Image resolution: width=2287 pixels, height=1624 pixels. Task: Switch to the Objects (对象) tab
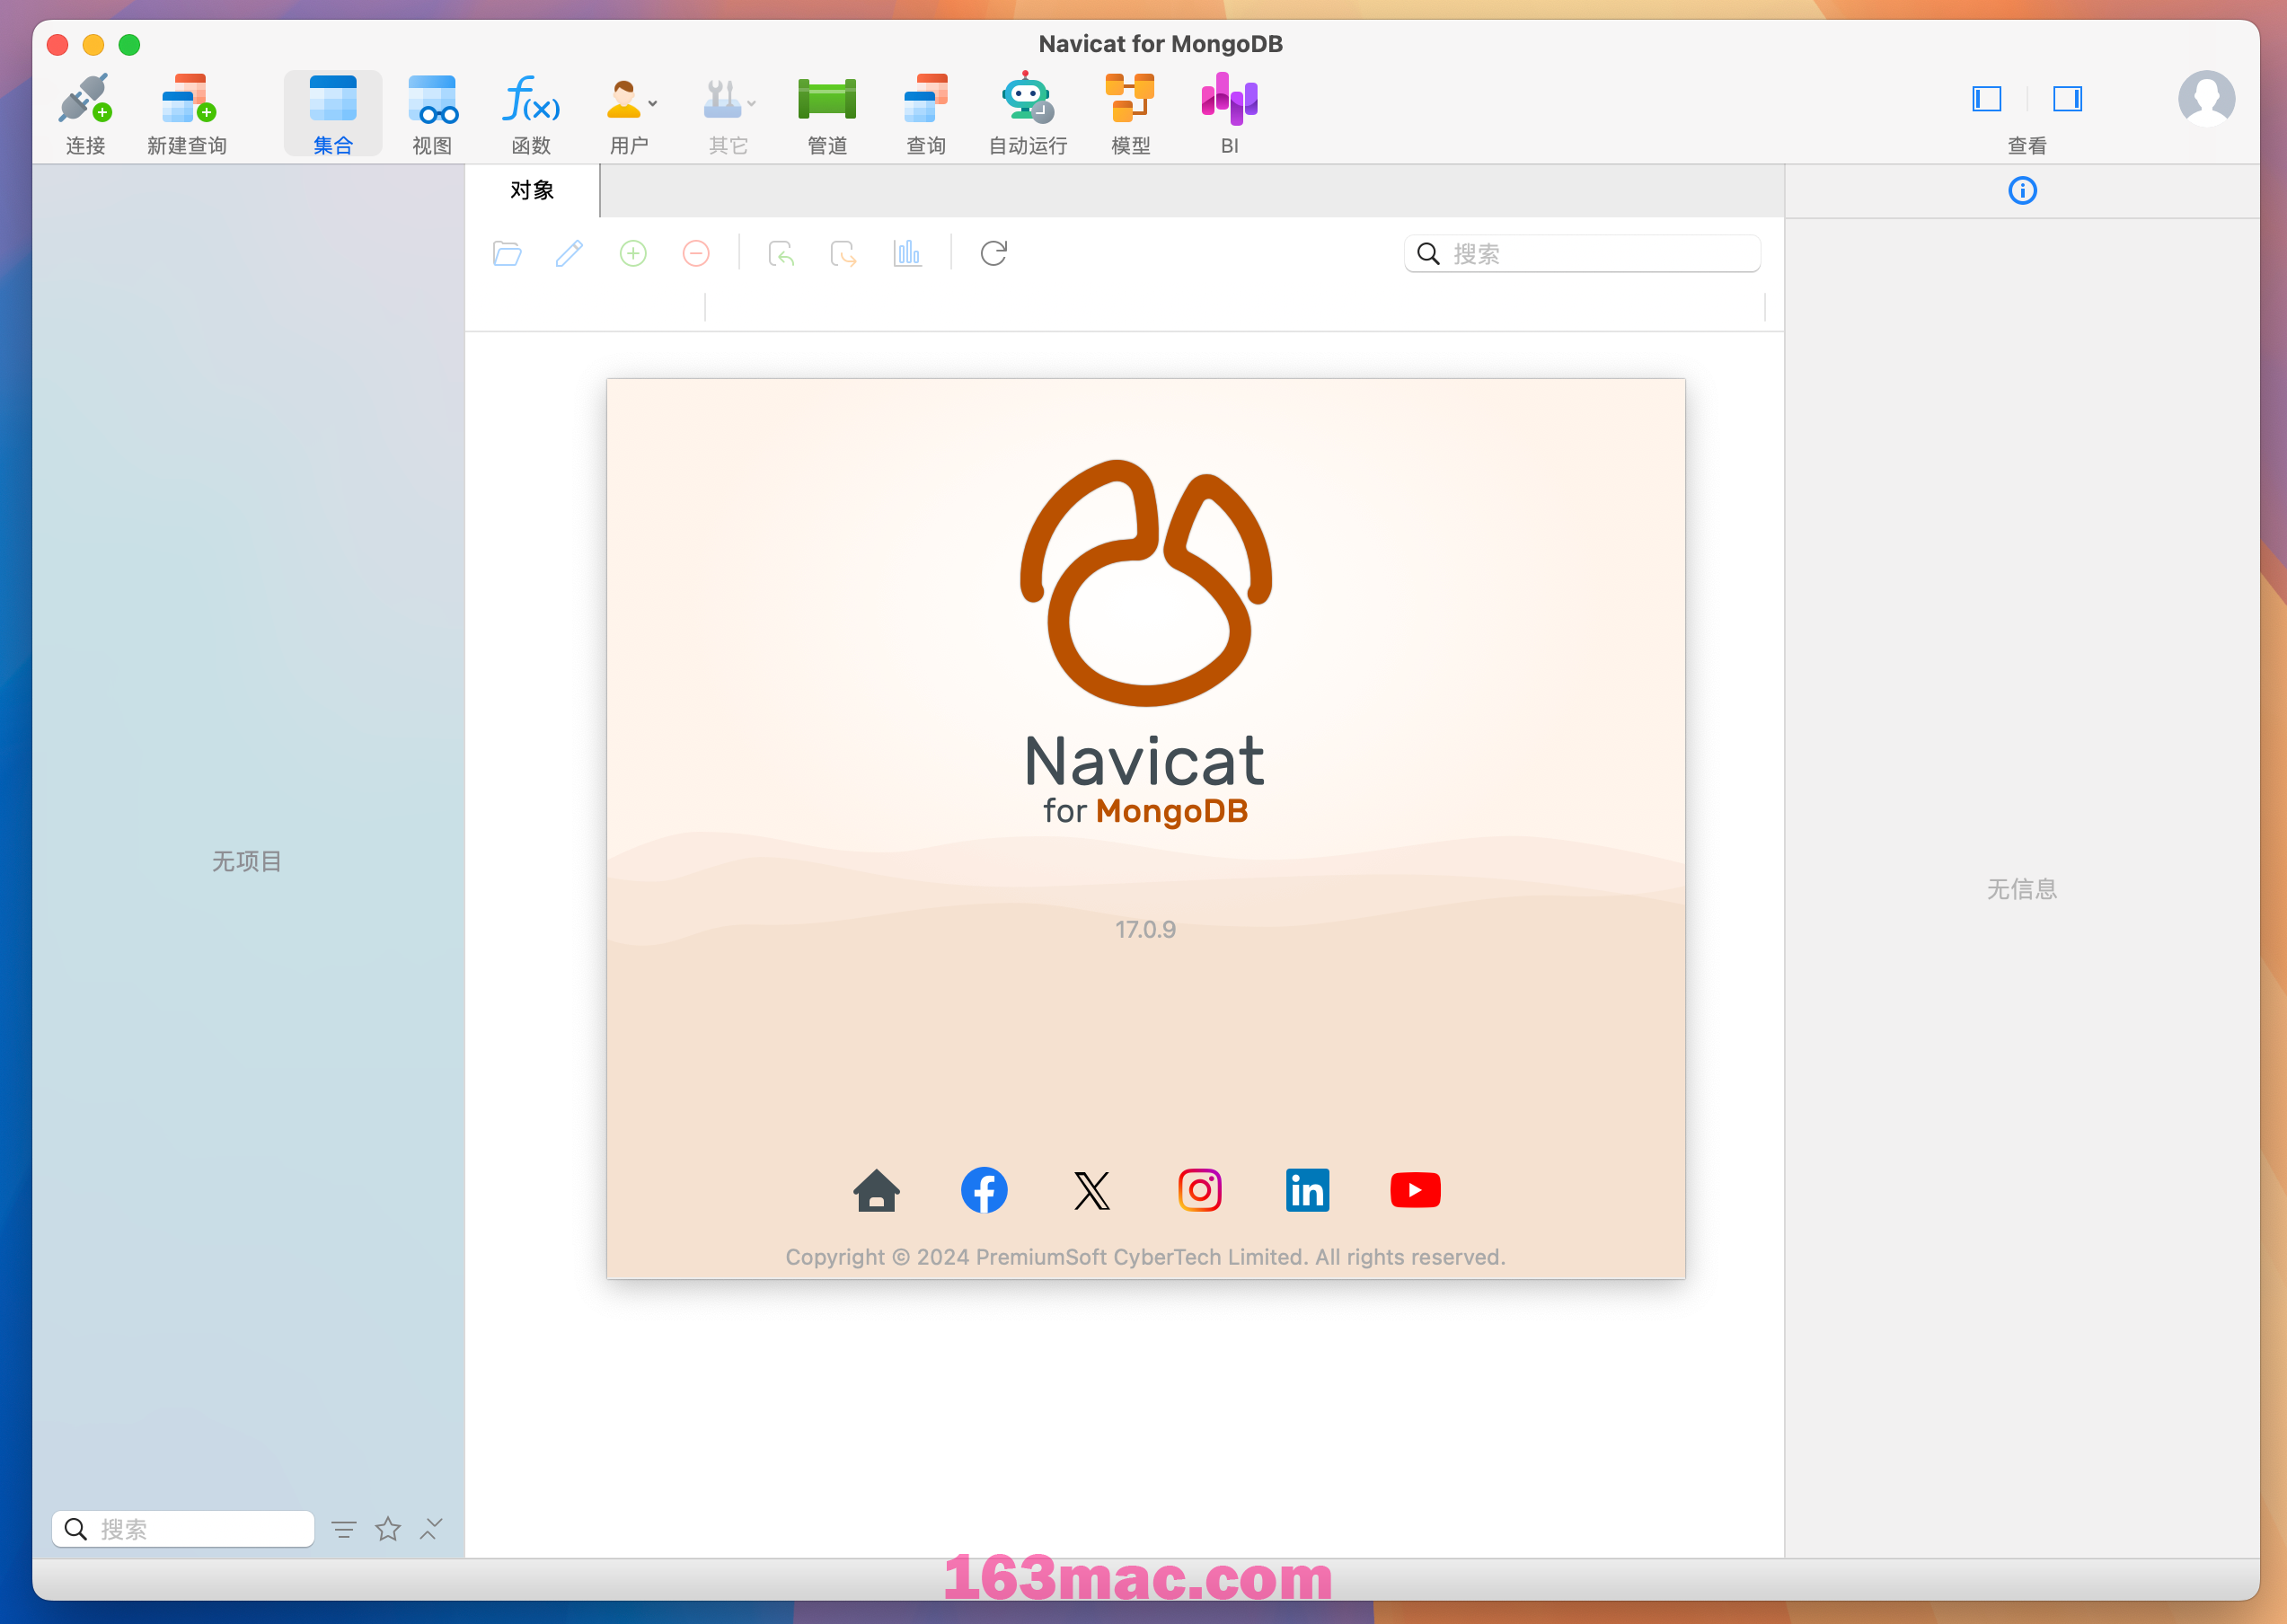(532, 190)
